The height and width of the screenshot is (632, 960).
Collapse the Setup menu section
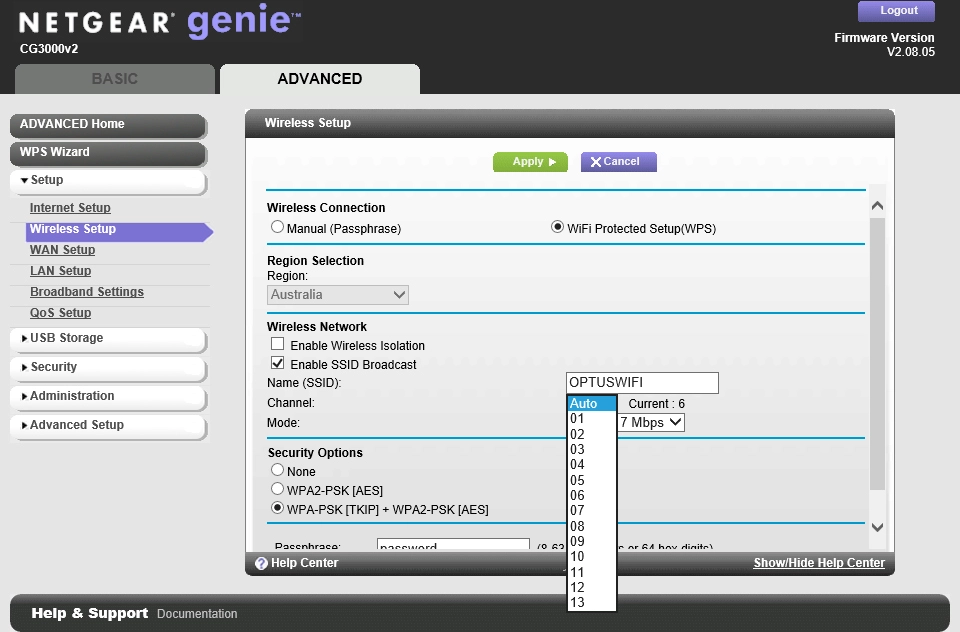107,180
